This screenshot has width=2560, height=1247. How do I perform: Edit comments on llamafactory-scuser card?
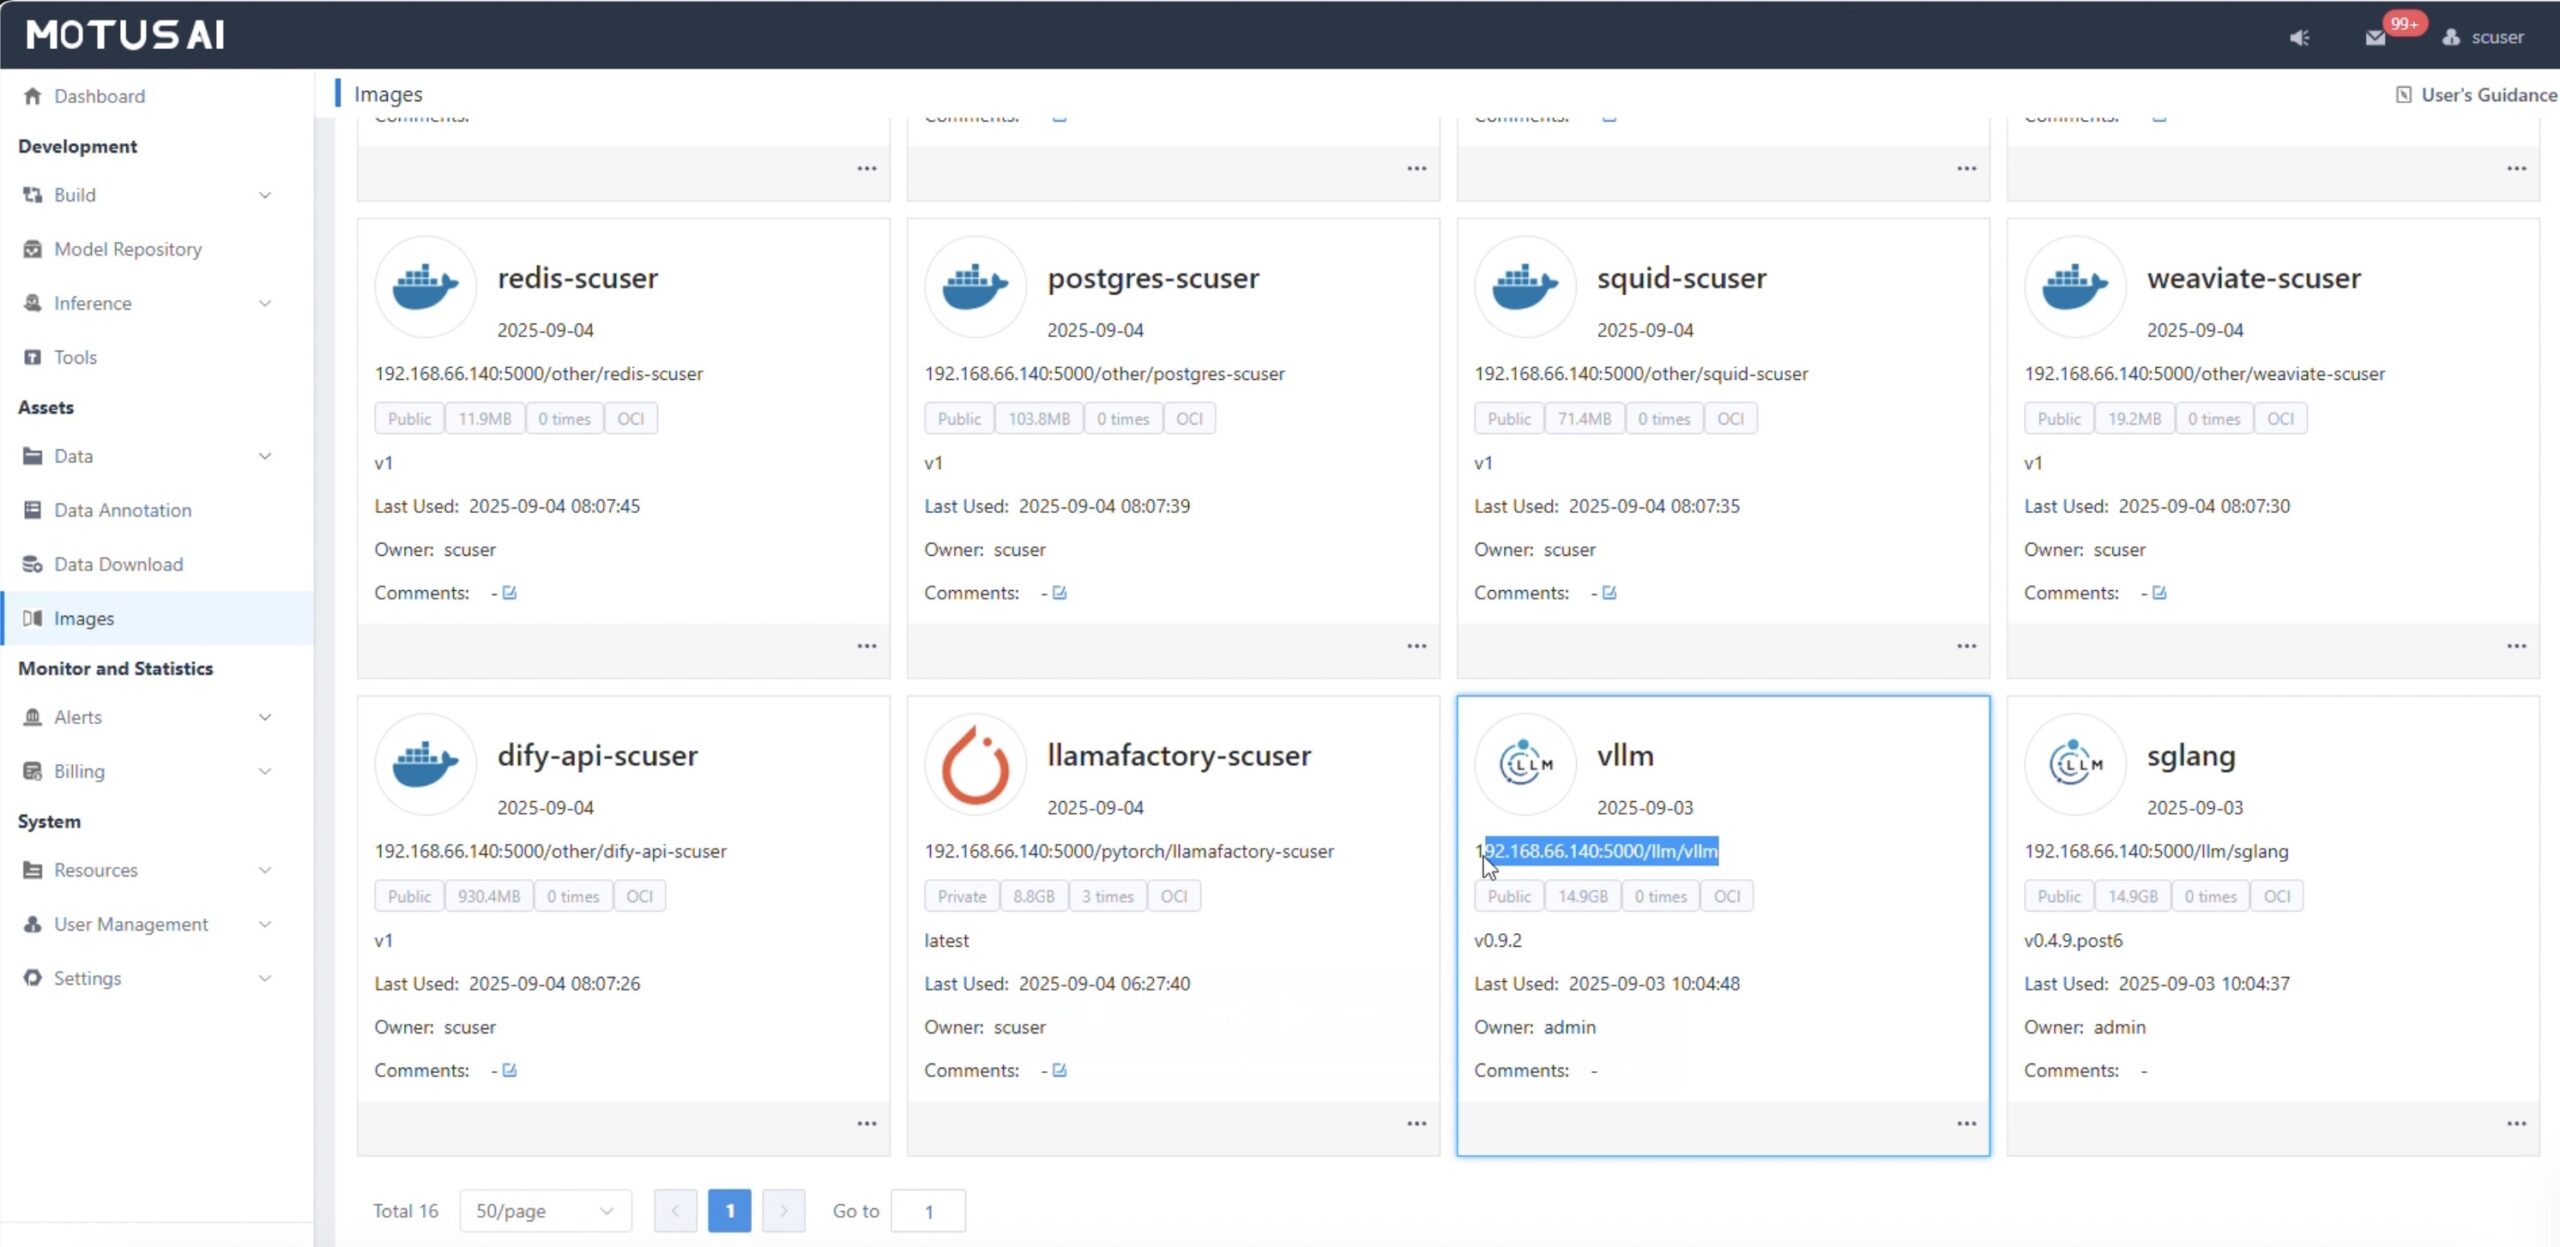(1059, 1070)
